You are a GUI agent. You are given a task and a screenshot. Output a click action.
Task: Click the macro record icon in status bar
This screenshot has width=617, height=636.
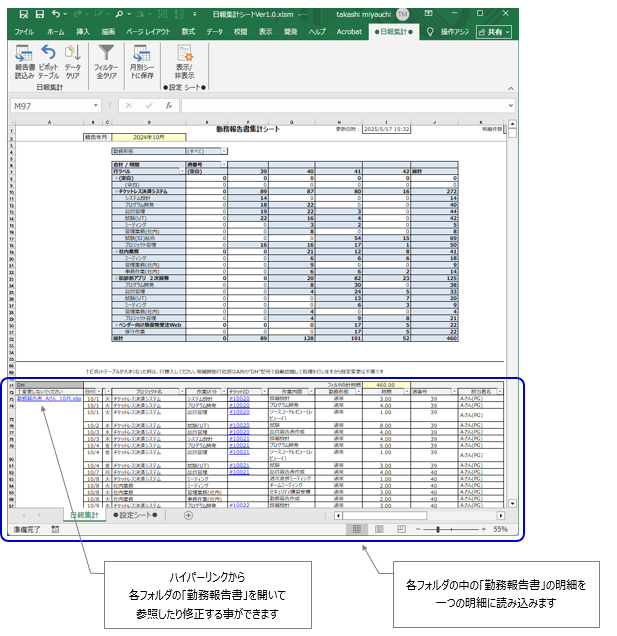55,529
